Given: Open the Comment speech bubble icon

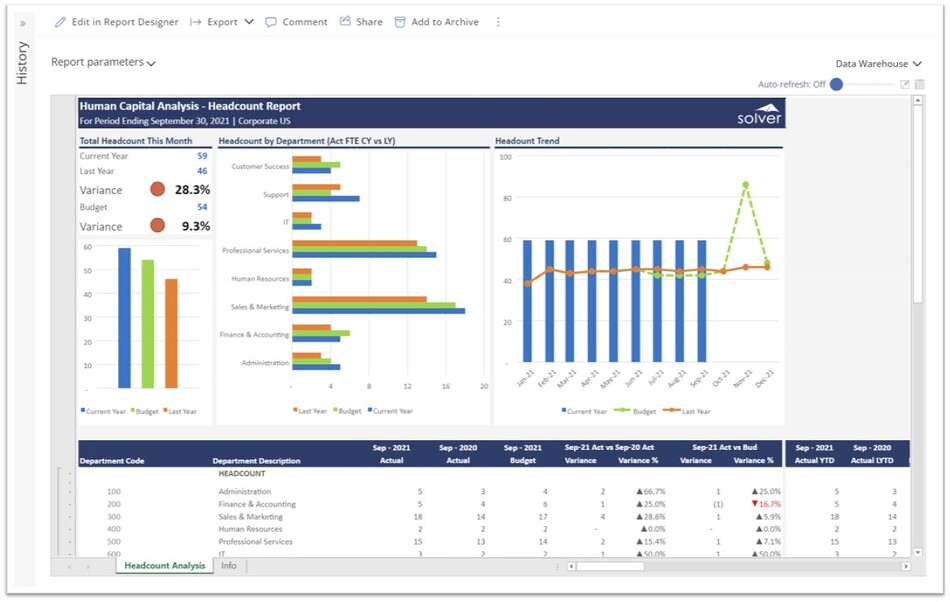Looking at the screenshot, I should 271,22.
